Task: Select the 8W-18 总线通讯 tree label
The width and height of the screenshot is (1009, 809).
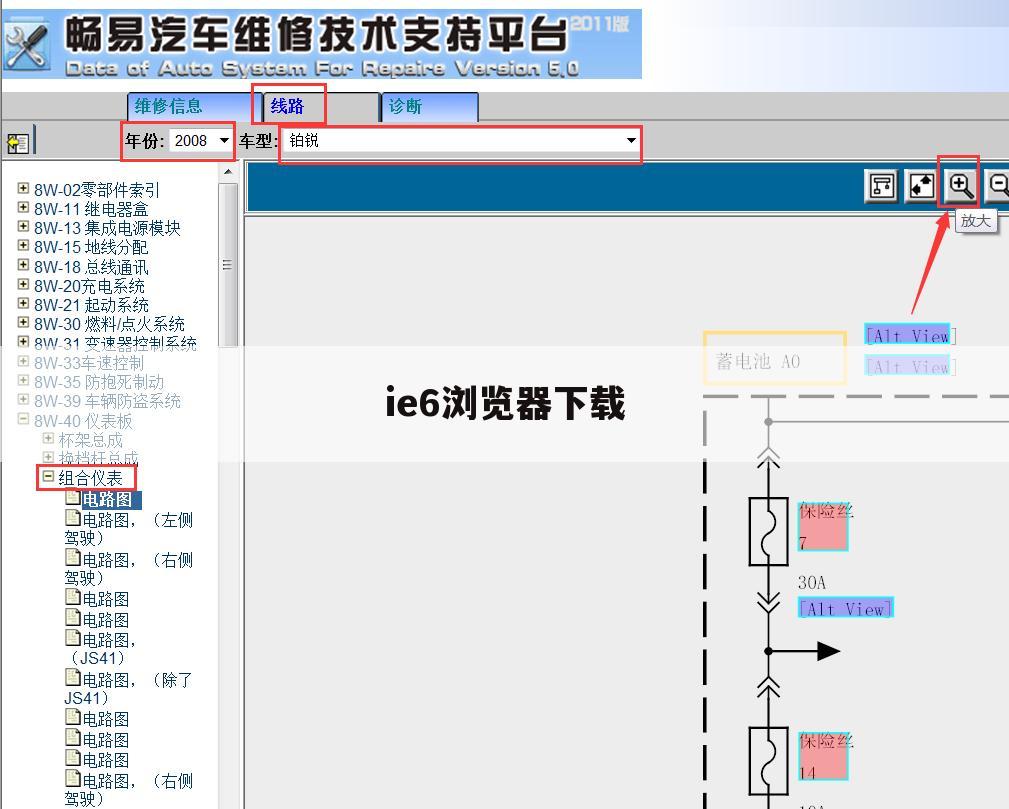Action: point(91,268)
